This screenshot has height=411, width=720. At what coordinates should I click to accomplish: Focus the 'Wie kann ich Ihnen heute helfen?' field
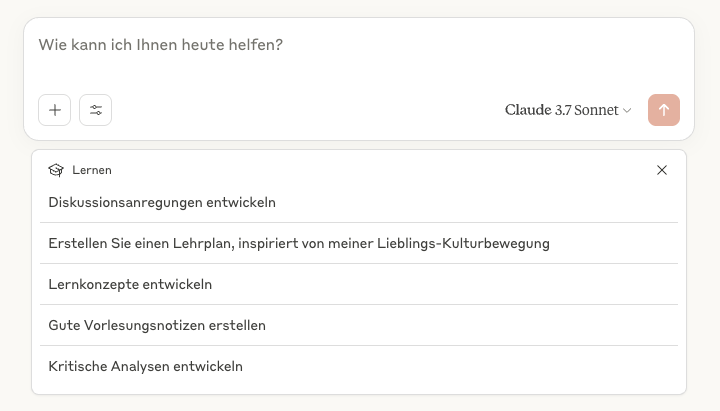tap(300, 46)
